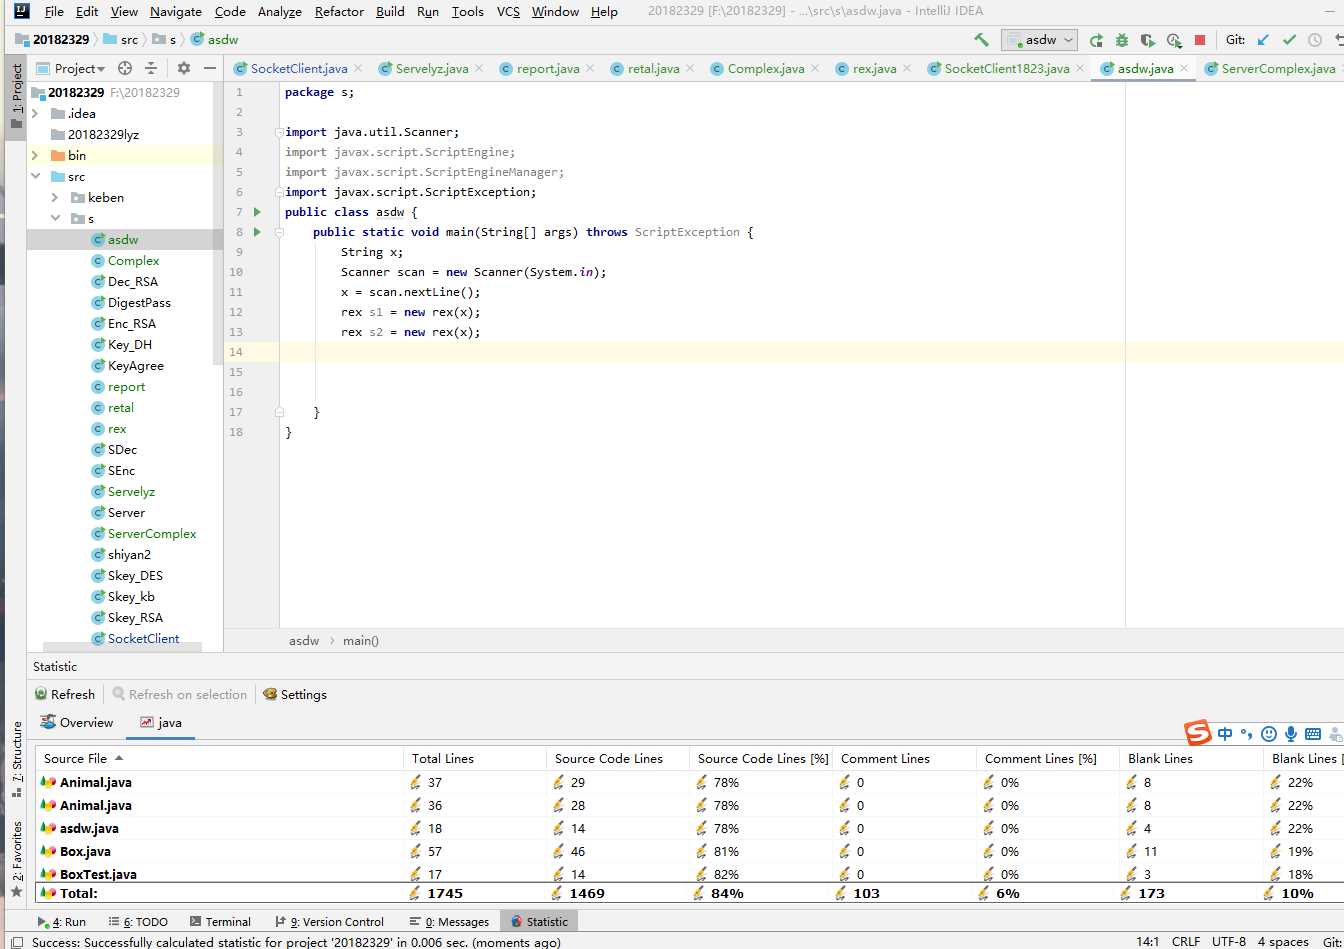The image size is (1344, 949).
Task: Run asdw with coverage icon
Action: point(1148,40)
